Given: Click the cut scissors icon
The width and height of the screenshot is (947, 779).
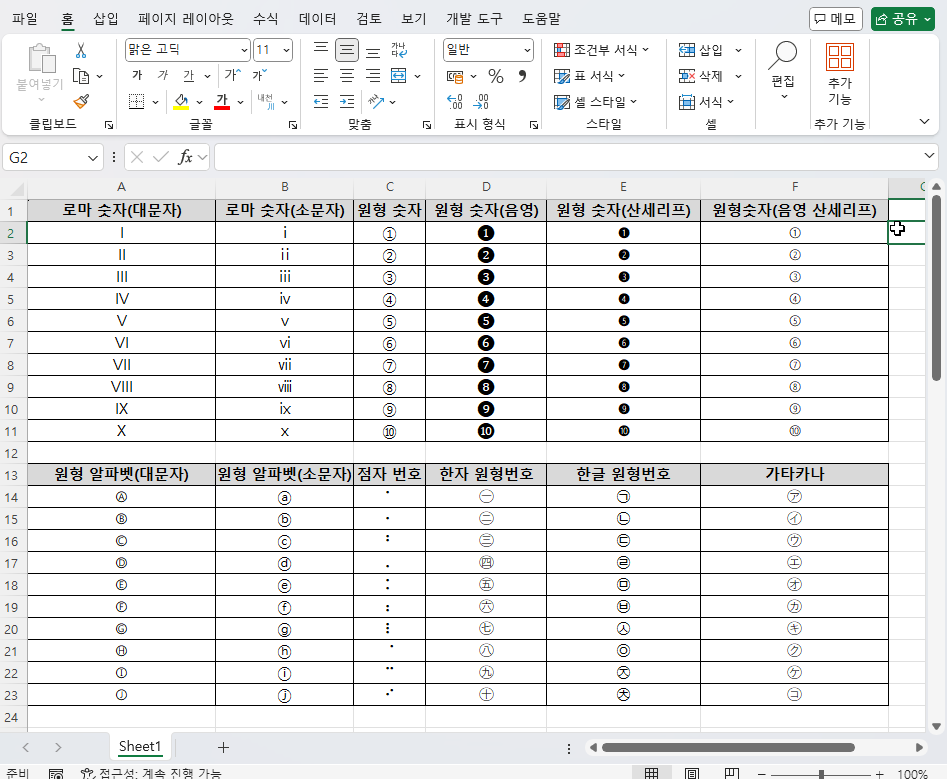Looking at the screenshot, I should pyautogui.click(x=81, y=50).
